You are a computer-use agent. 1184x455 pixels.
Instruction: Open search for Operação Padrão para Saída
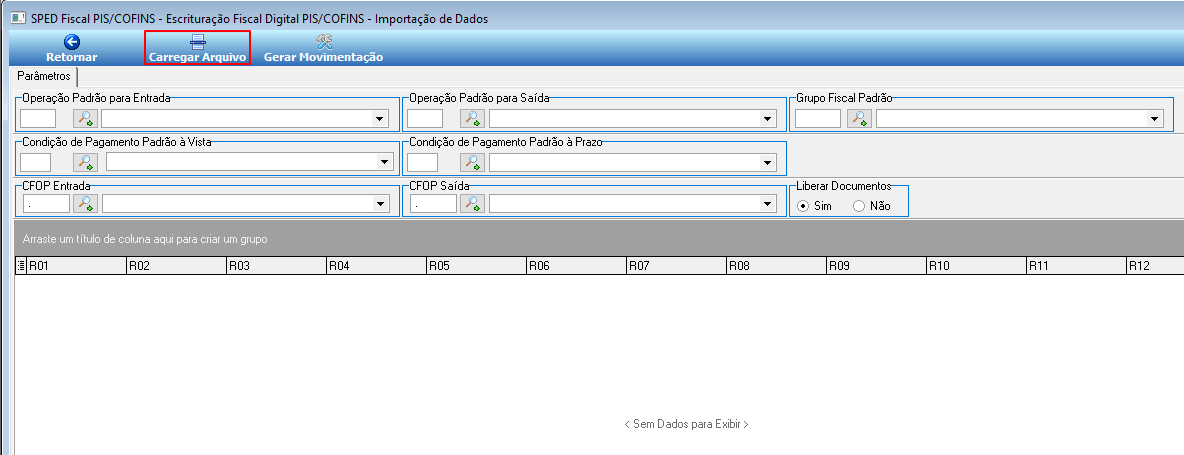[473, 118]
